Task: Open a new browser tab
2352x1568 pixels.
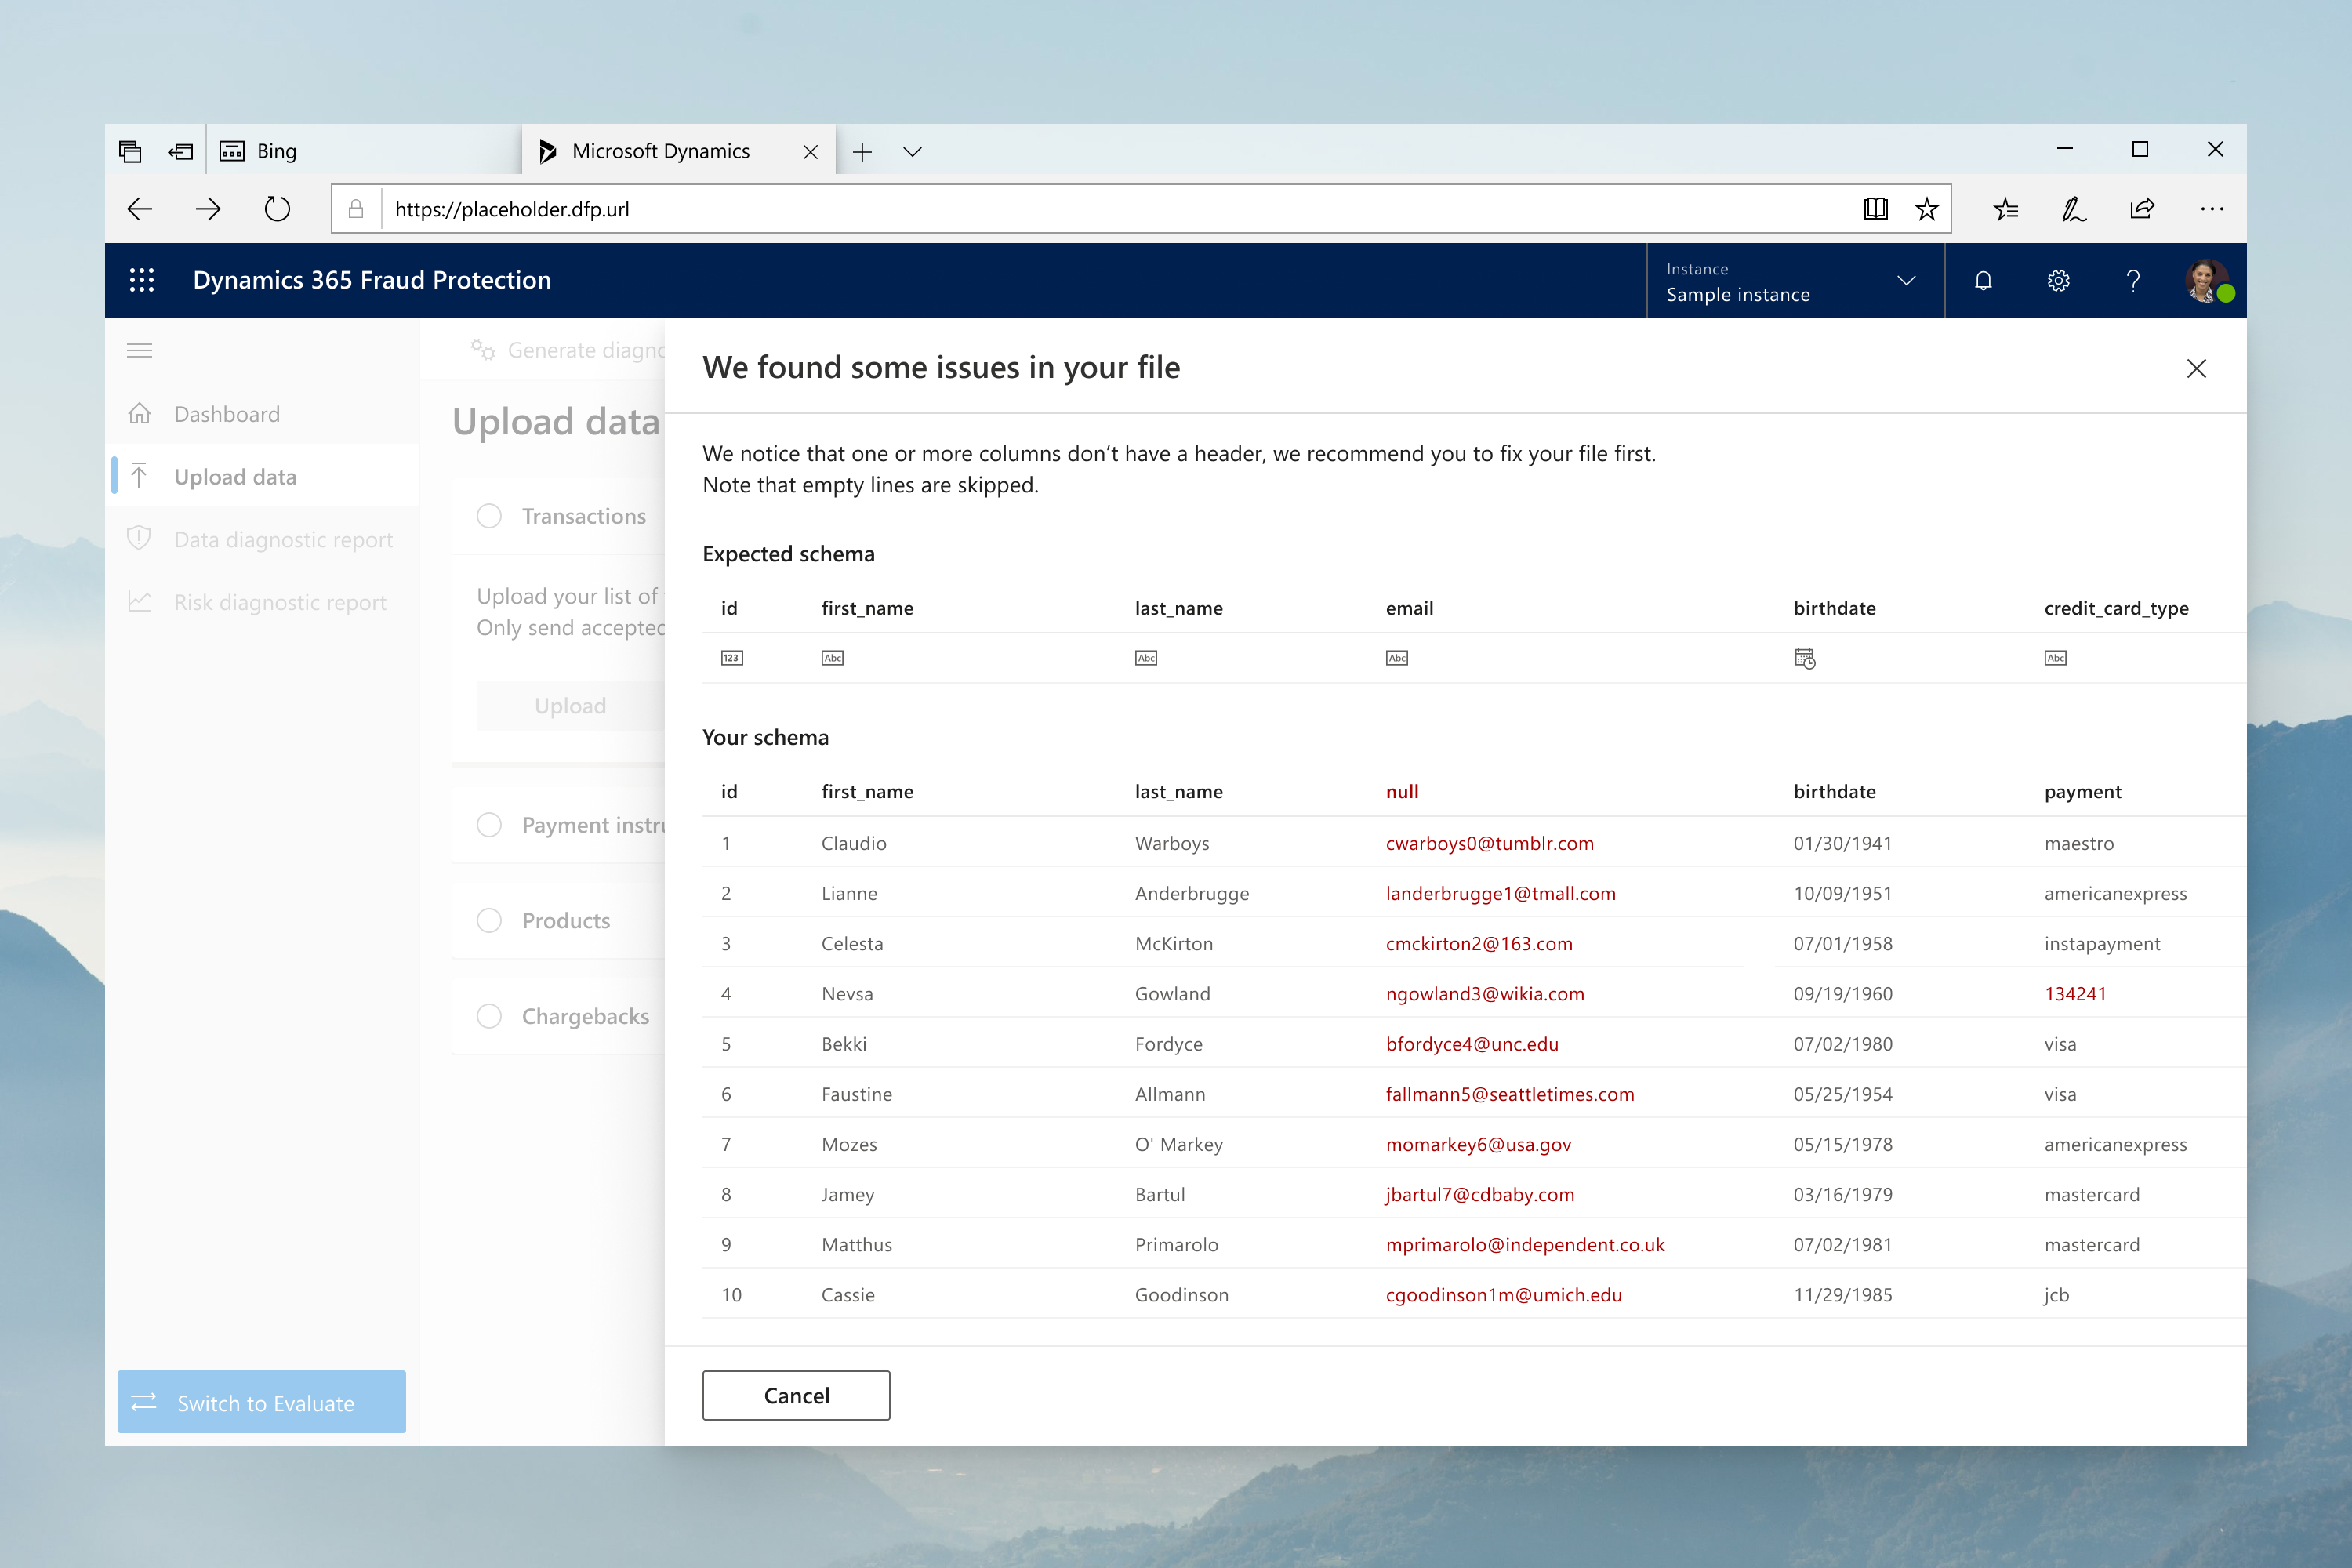Action: pyautogui.click(x=862, y=152)
